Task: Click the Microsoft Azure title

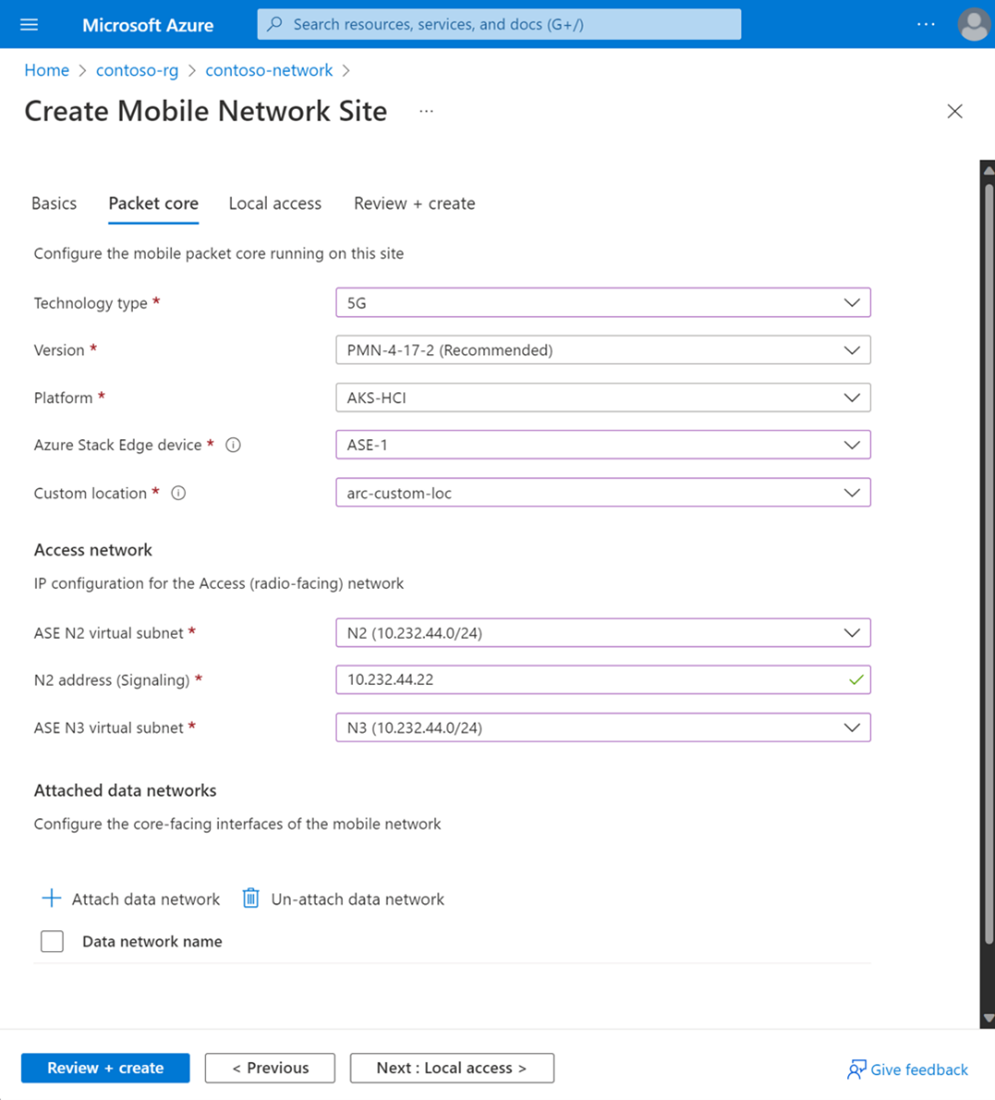Action: [x=148, y=25]
